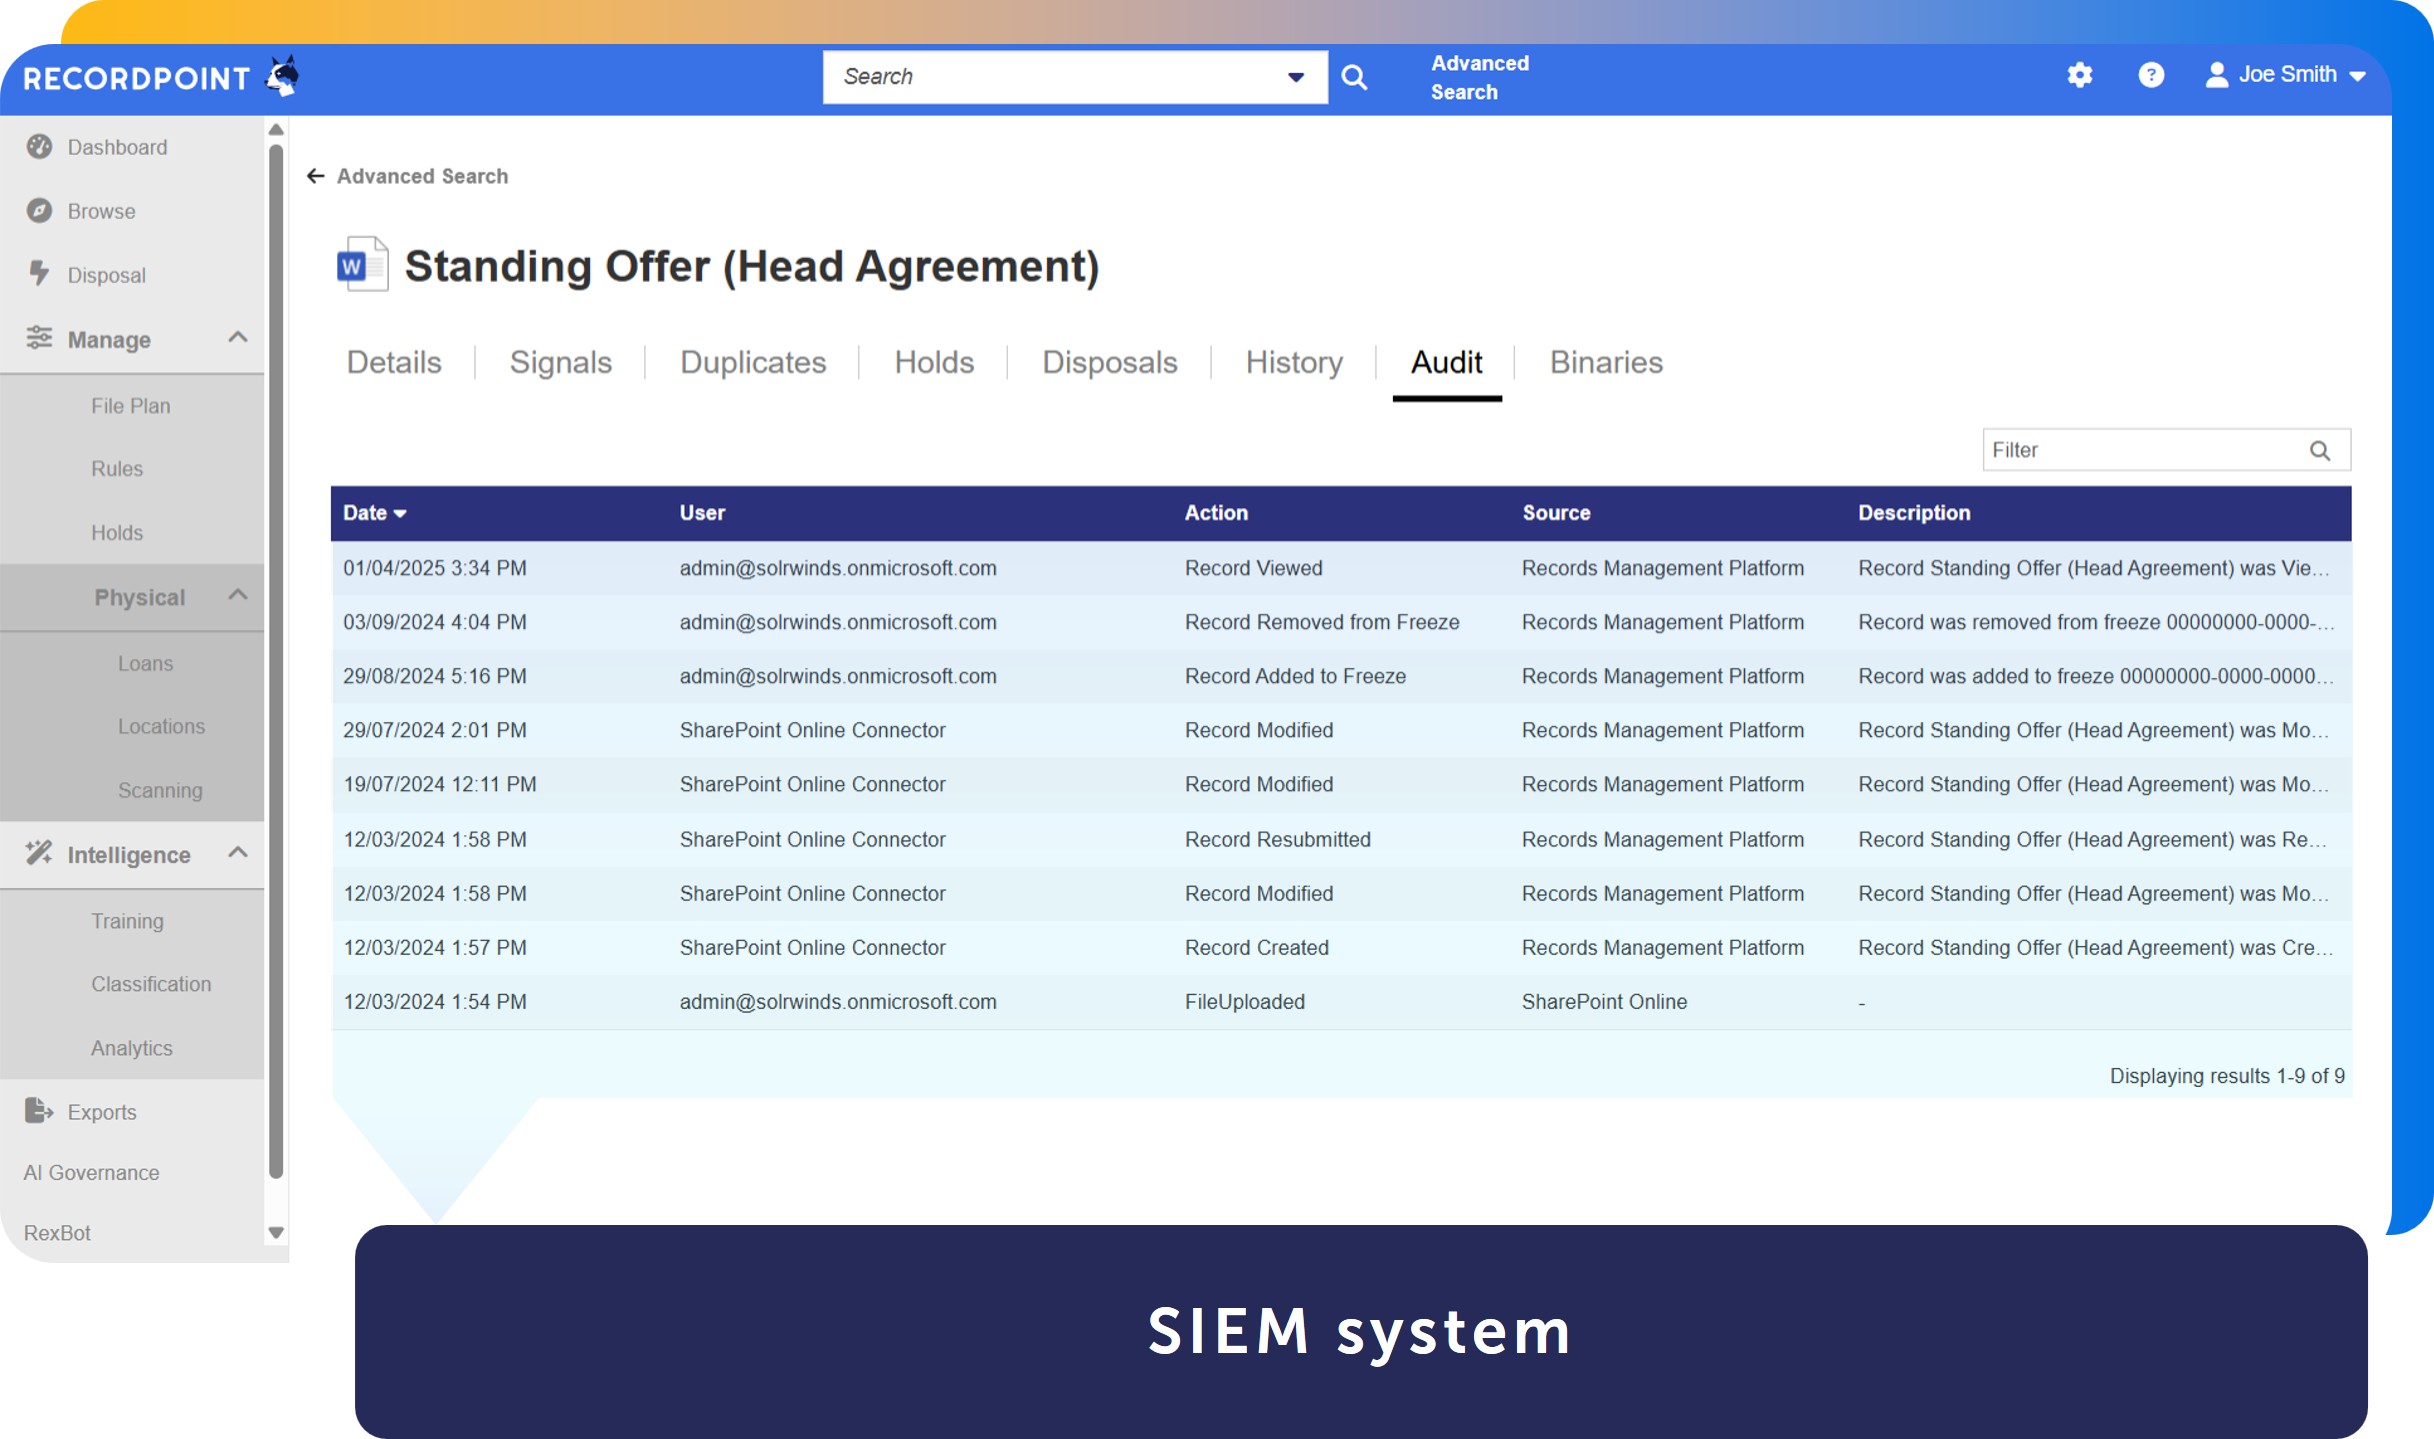This screenshot has width=2434, height=1439.
Task: Click the Dashboard gauge icon
Action: point(39,147)
